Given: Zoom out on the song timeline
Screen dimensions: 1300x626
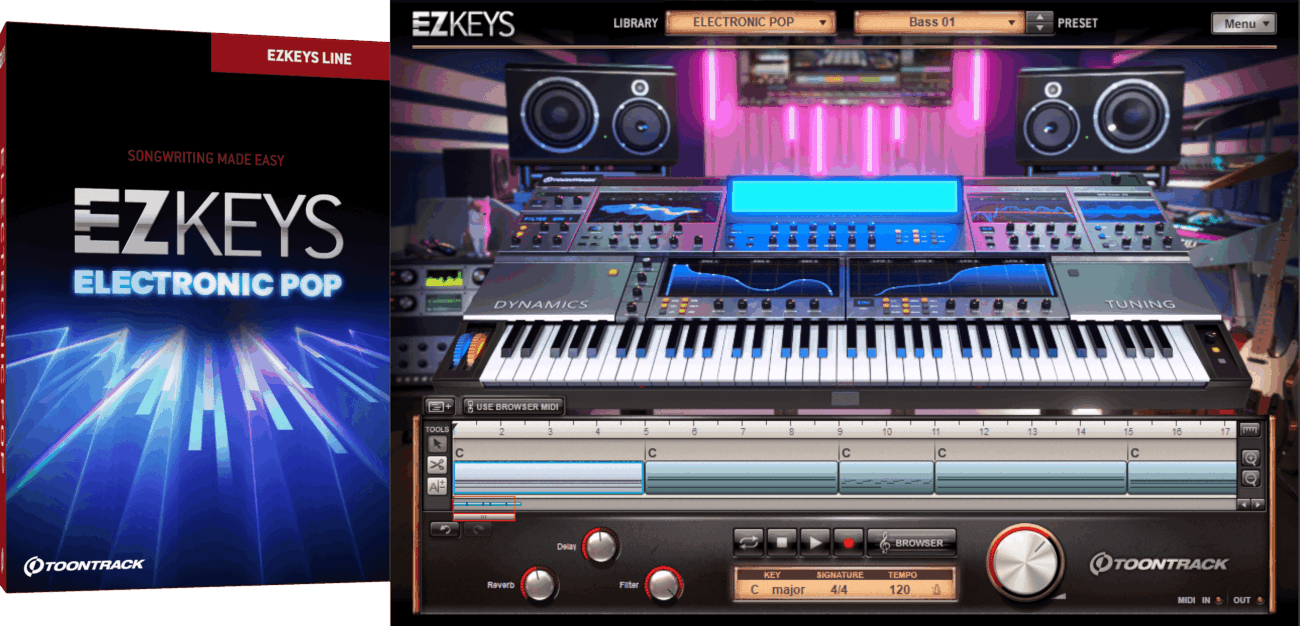Looking at the screenshot, I should [x=1250, y=479].
